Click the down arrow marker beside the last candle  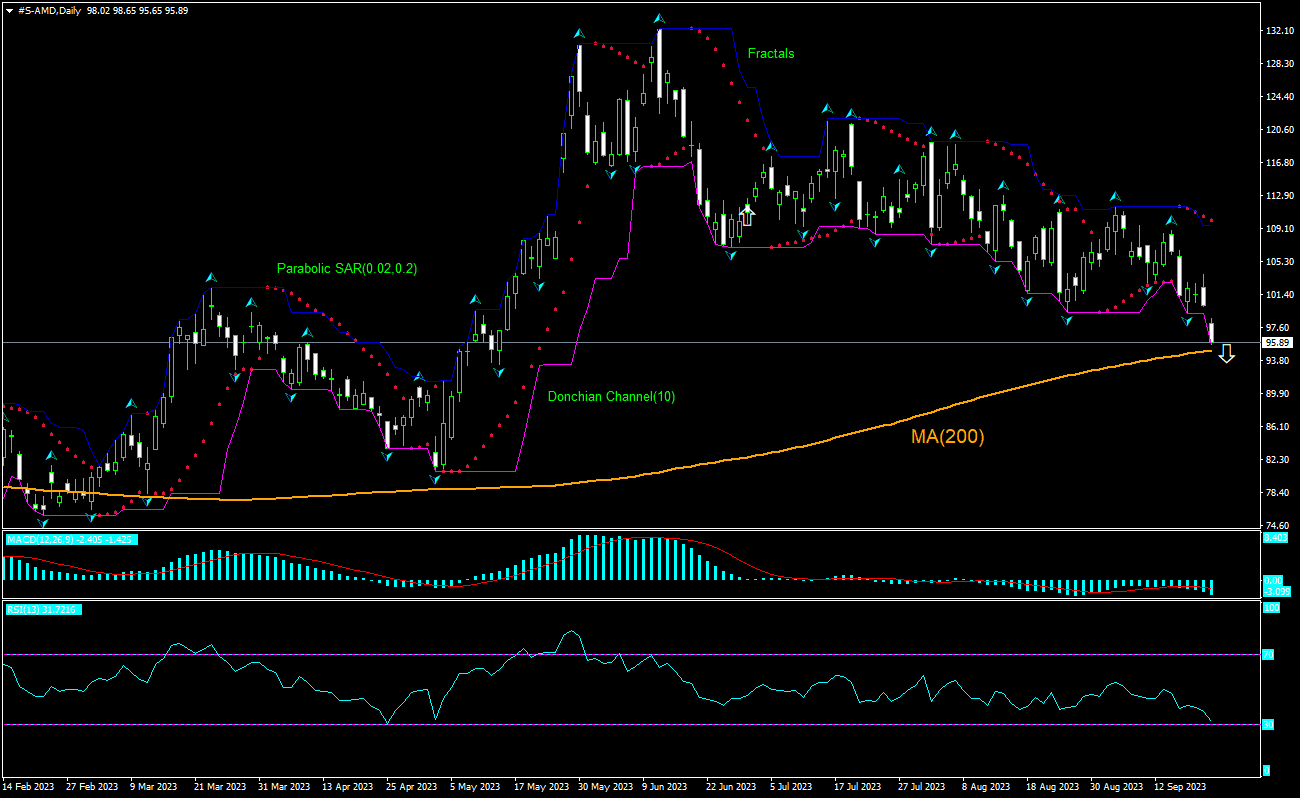click(1226, 353)
